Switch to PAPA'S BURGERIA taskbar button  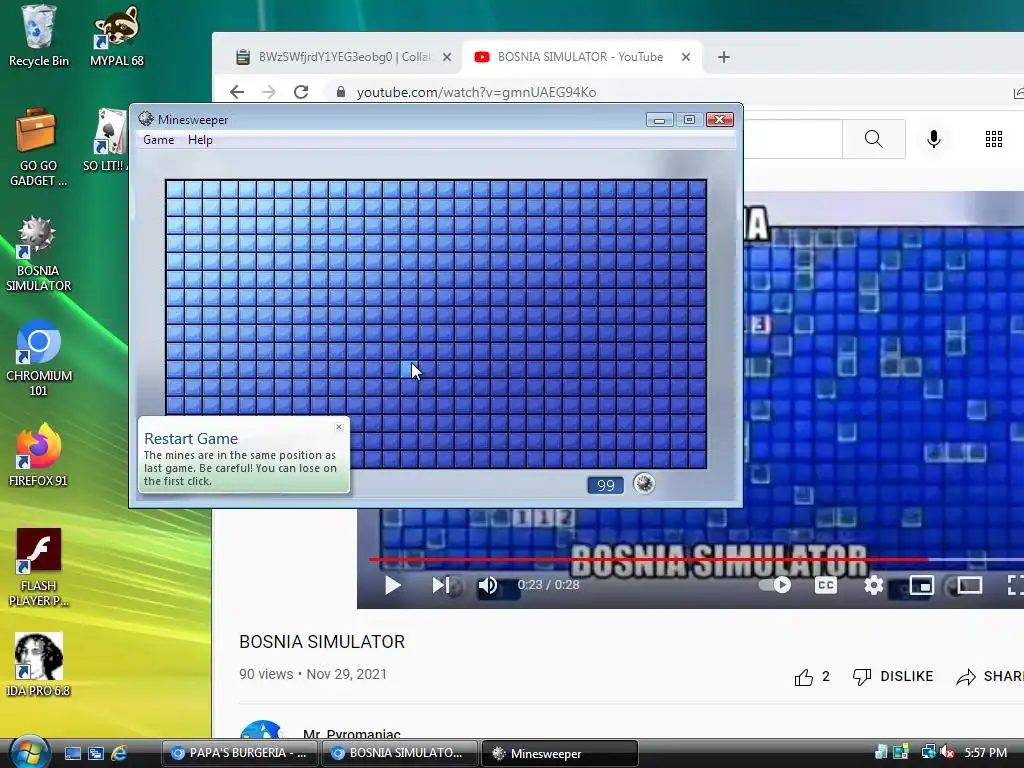point(239,753)
